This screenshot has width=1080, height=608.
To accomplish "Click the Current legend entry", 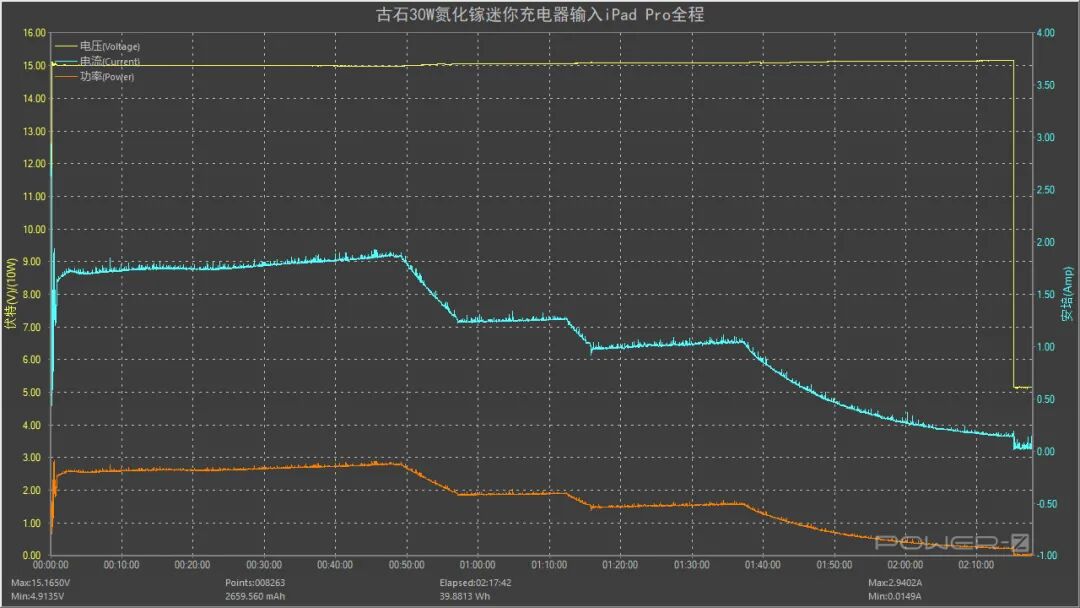I will pyautogui.click(x=97, y=61).
